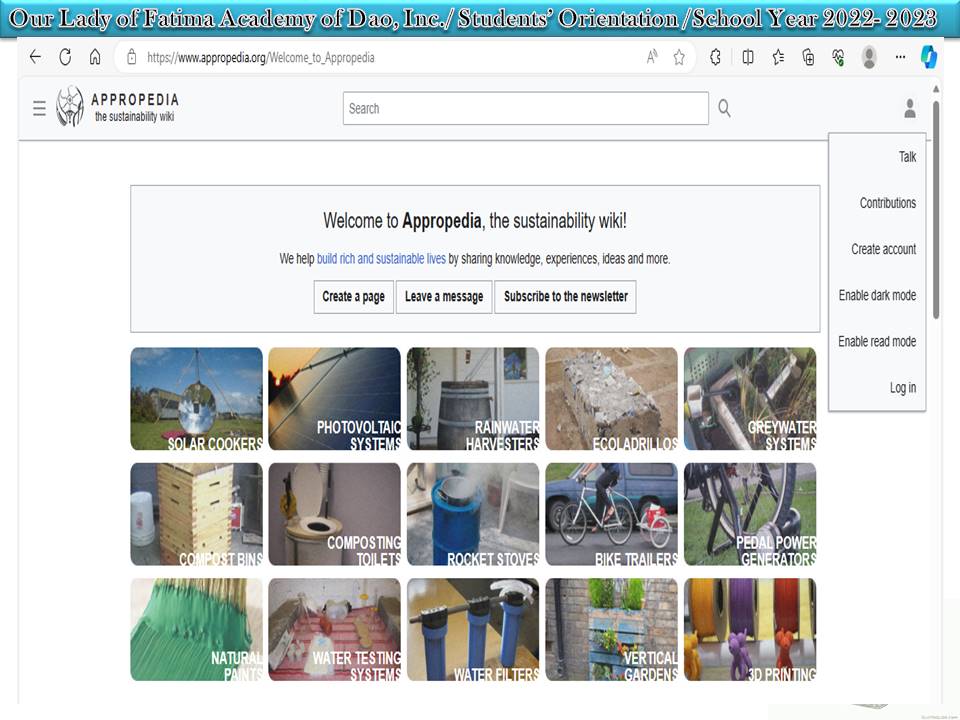
Task: Open the Rocket Stoves thumbnail
Action: pyautogui.click(x=472, y=514)
